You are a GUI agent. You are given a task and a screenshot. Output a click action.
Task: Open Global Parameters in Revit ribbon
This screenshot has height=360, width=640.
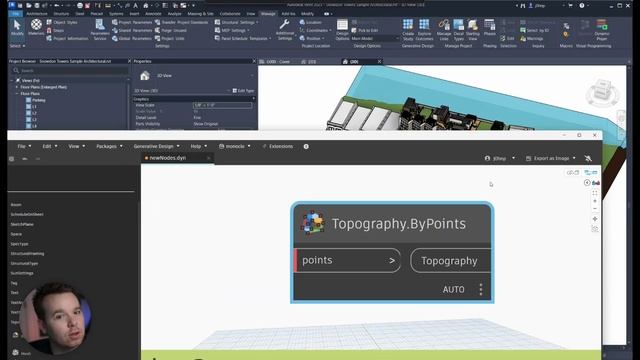click(132, 38)
